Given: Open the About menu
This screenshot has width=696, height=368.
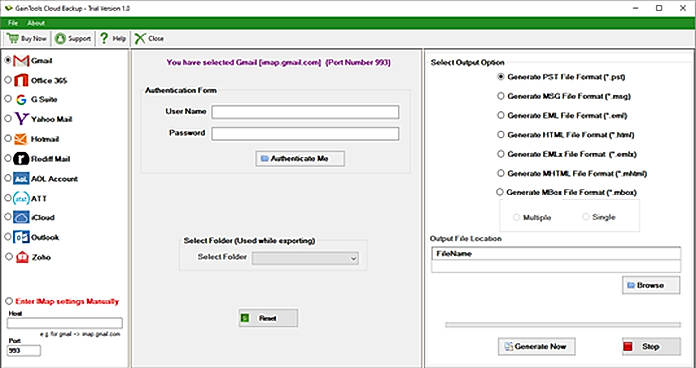Looking at the screenshot, I should point(36,23).
